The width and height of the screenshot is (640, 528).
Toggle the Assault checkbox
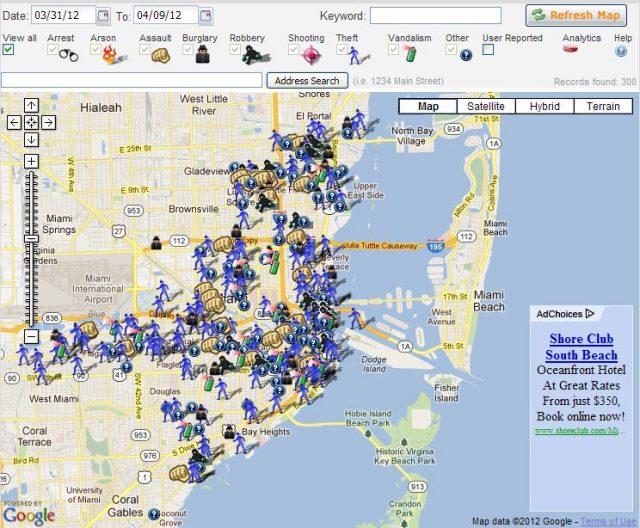[x=144, y=50]
